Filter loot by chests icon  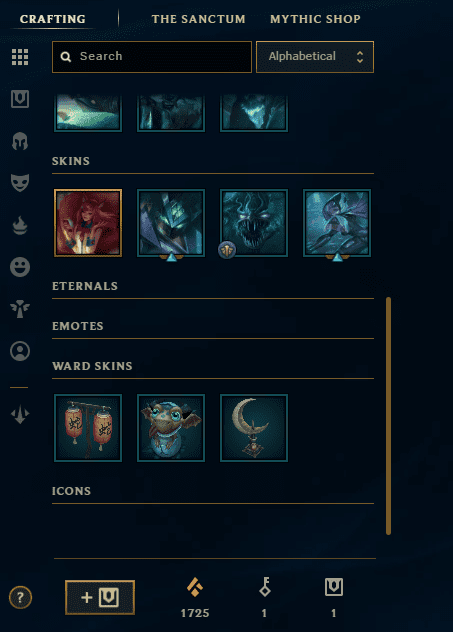[x=20, y=99]
